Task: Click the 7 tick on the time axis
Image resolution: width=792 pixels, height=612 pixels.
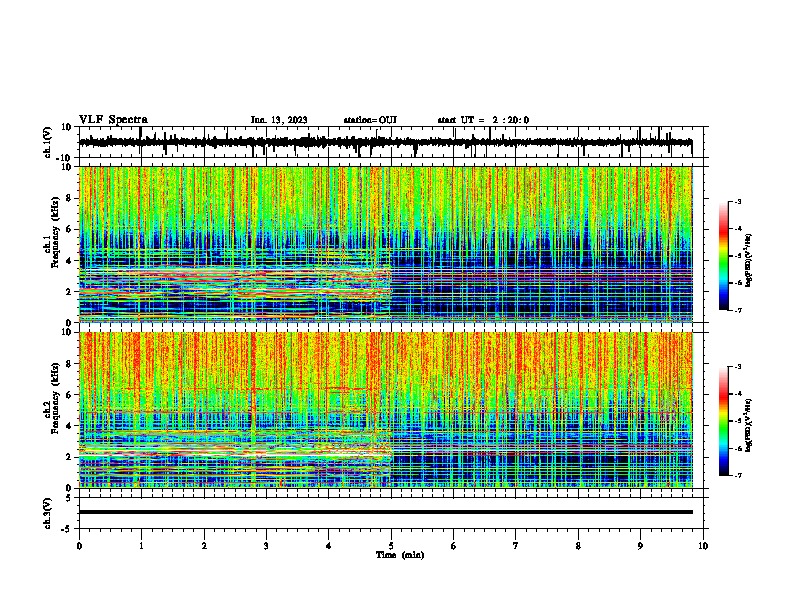Action: click(x=516, y=546)
